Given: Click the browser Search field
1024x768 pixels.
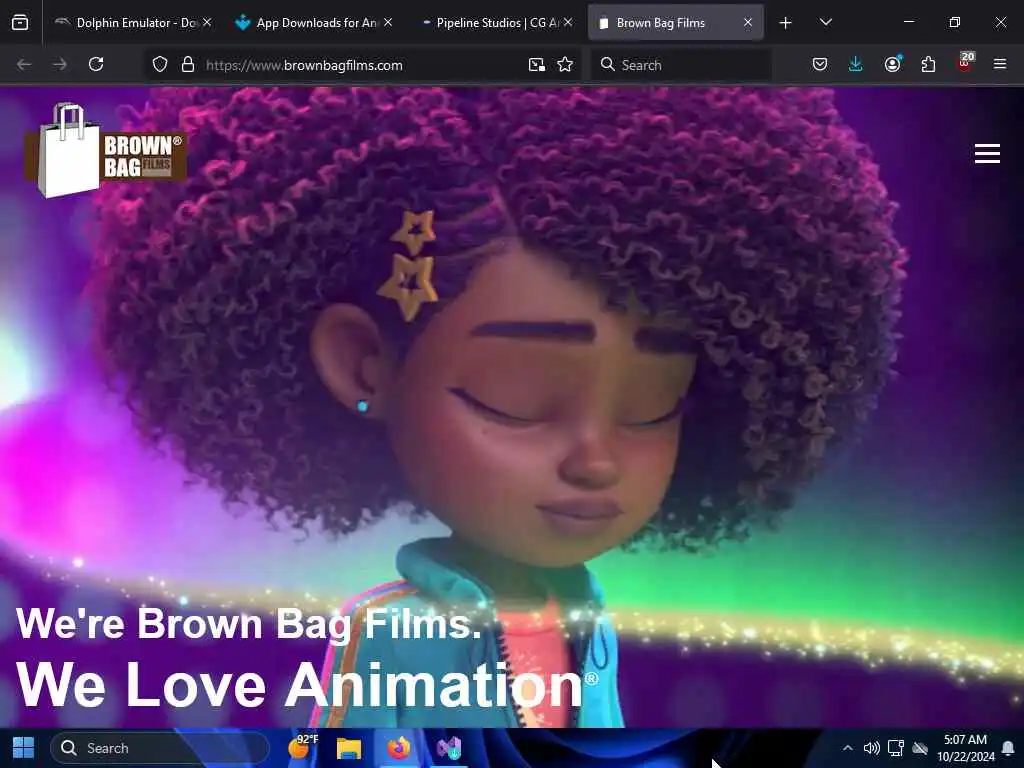Looking at the screenshot, I should tap(681, 65).
